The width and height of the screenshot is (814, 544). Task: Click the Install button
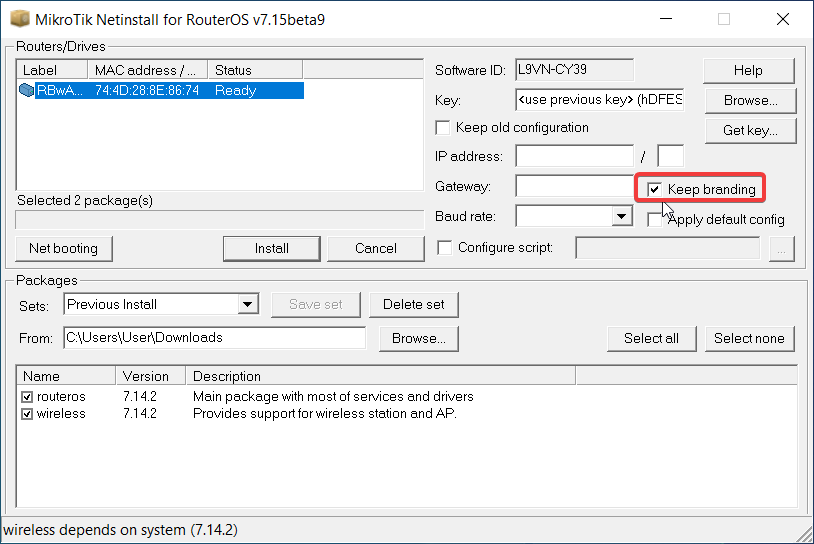271,248
